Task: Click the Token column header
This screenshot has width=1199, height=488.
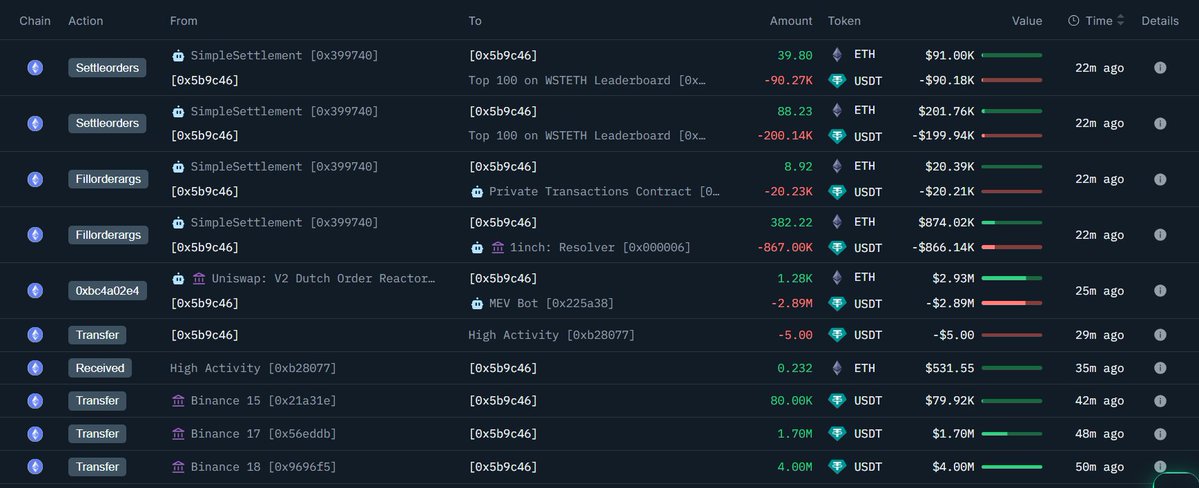Action: tap(844, 20)
